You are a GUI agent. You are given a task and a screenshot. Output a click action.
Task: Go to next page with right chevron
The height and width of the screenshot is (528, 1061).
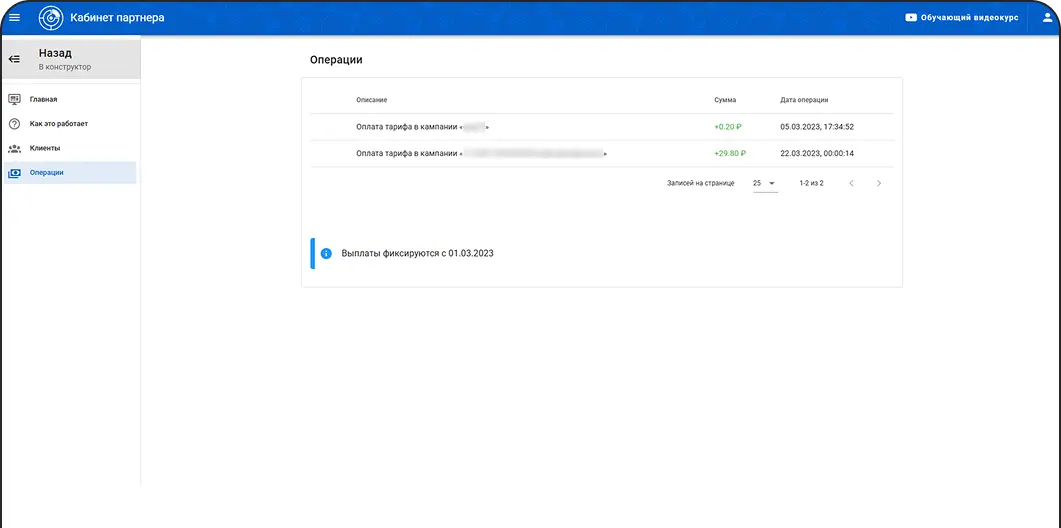879,184
